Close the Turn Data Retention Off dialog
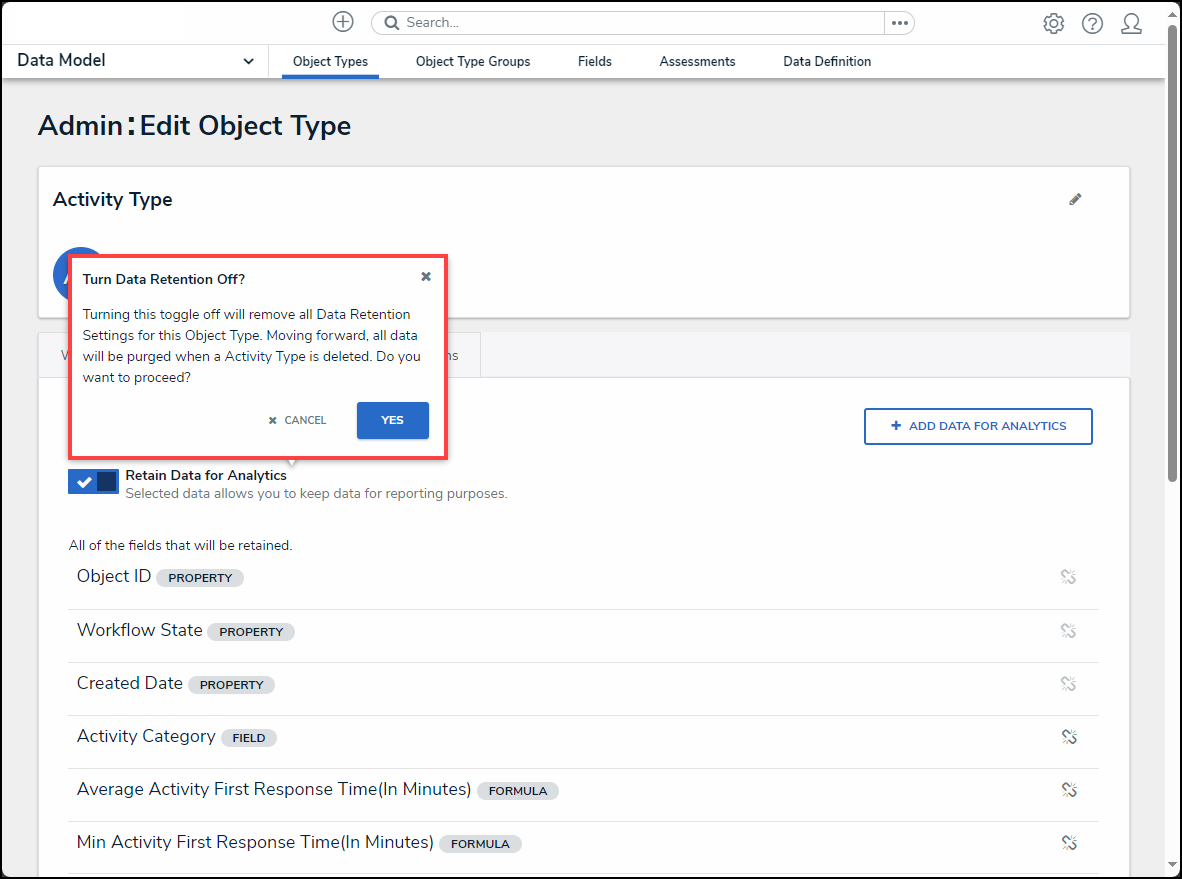The width and height of the screenshot is (1182, 879). click(426, 277)
